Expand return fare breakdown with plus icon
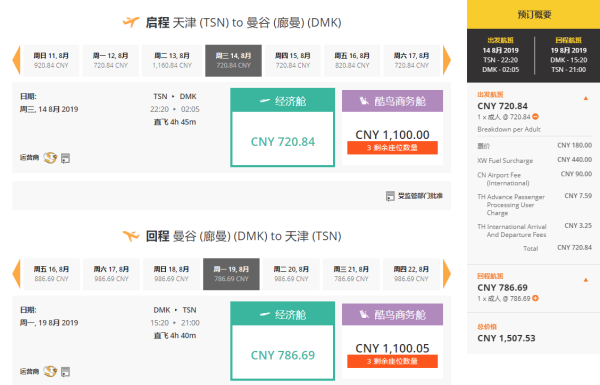The image size is (600, 385). click(x=535, y=298)
